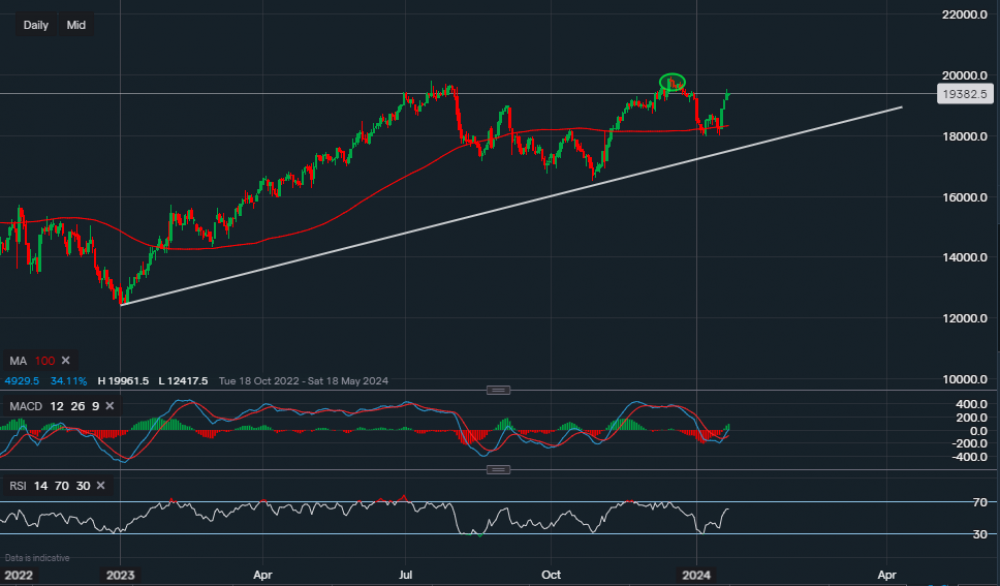Click the current price label 19382.5

[966, 93]
